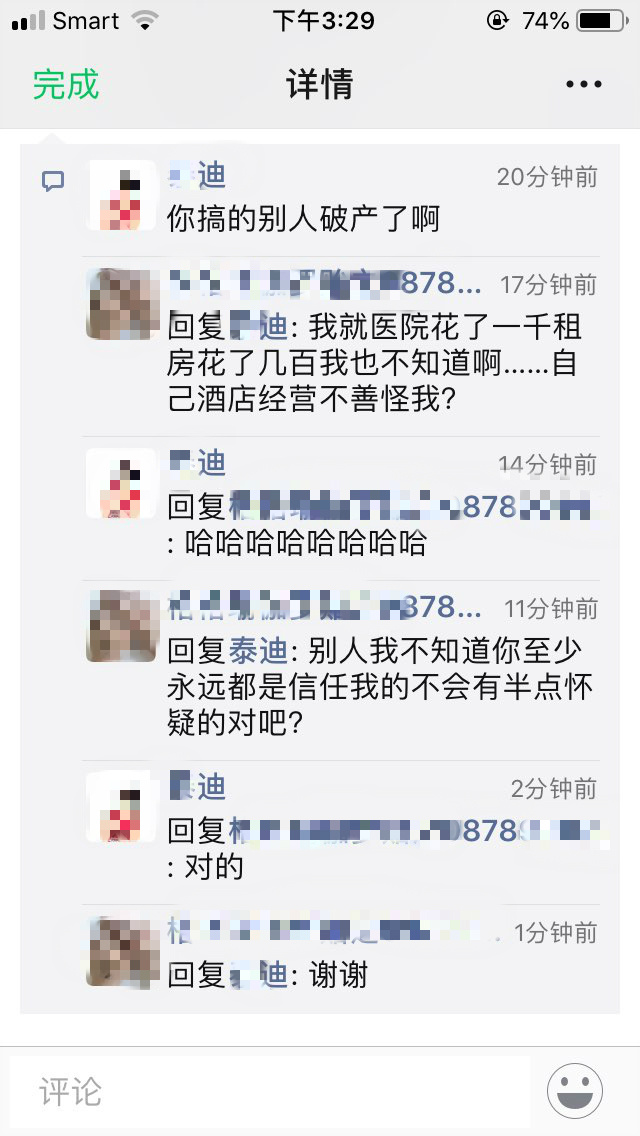The height and width of the screenshot is (1136, 640).
Task: Open avatar of the 2分钟前 commenter
Action: pos(121,806)
